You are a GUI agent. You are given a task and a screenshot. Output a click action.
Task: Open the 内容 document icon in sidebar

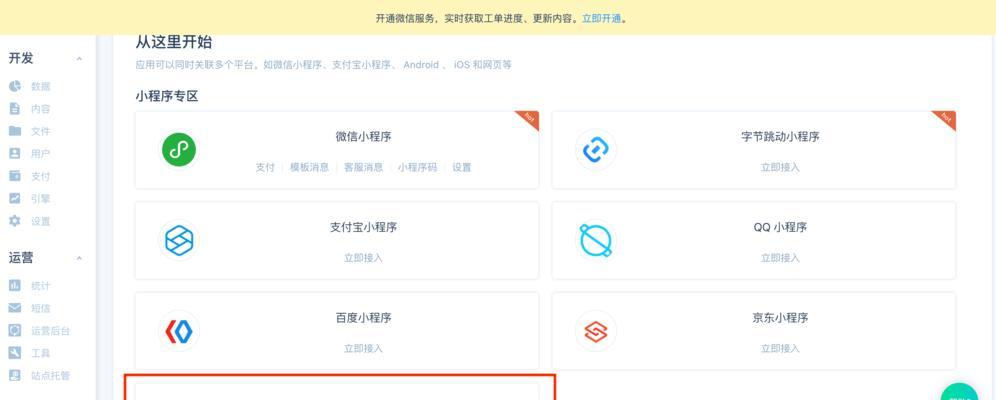click(x=15, y=109)
